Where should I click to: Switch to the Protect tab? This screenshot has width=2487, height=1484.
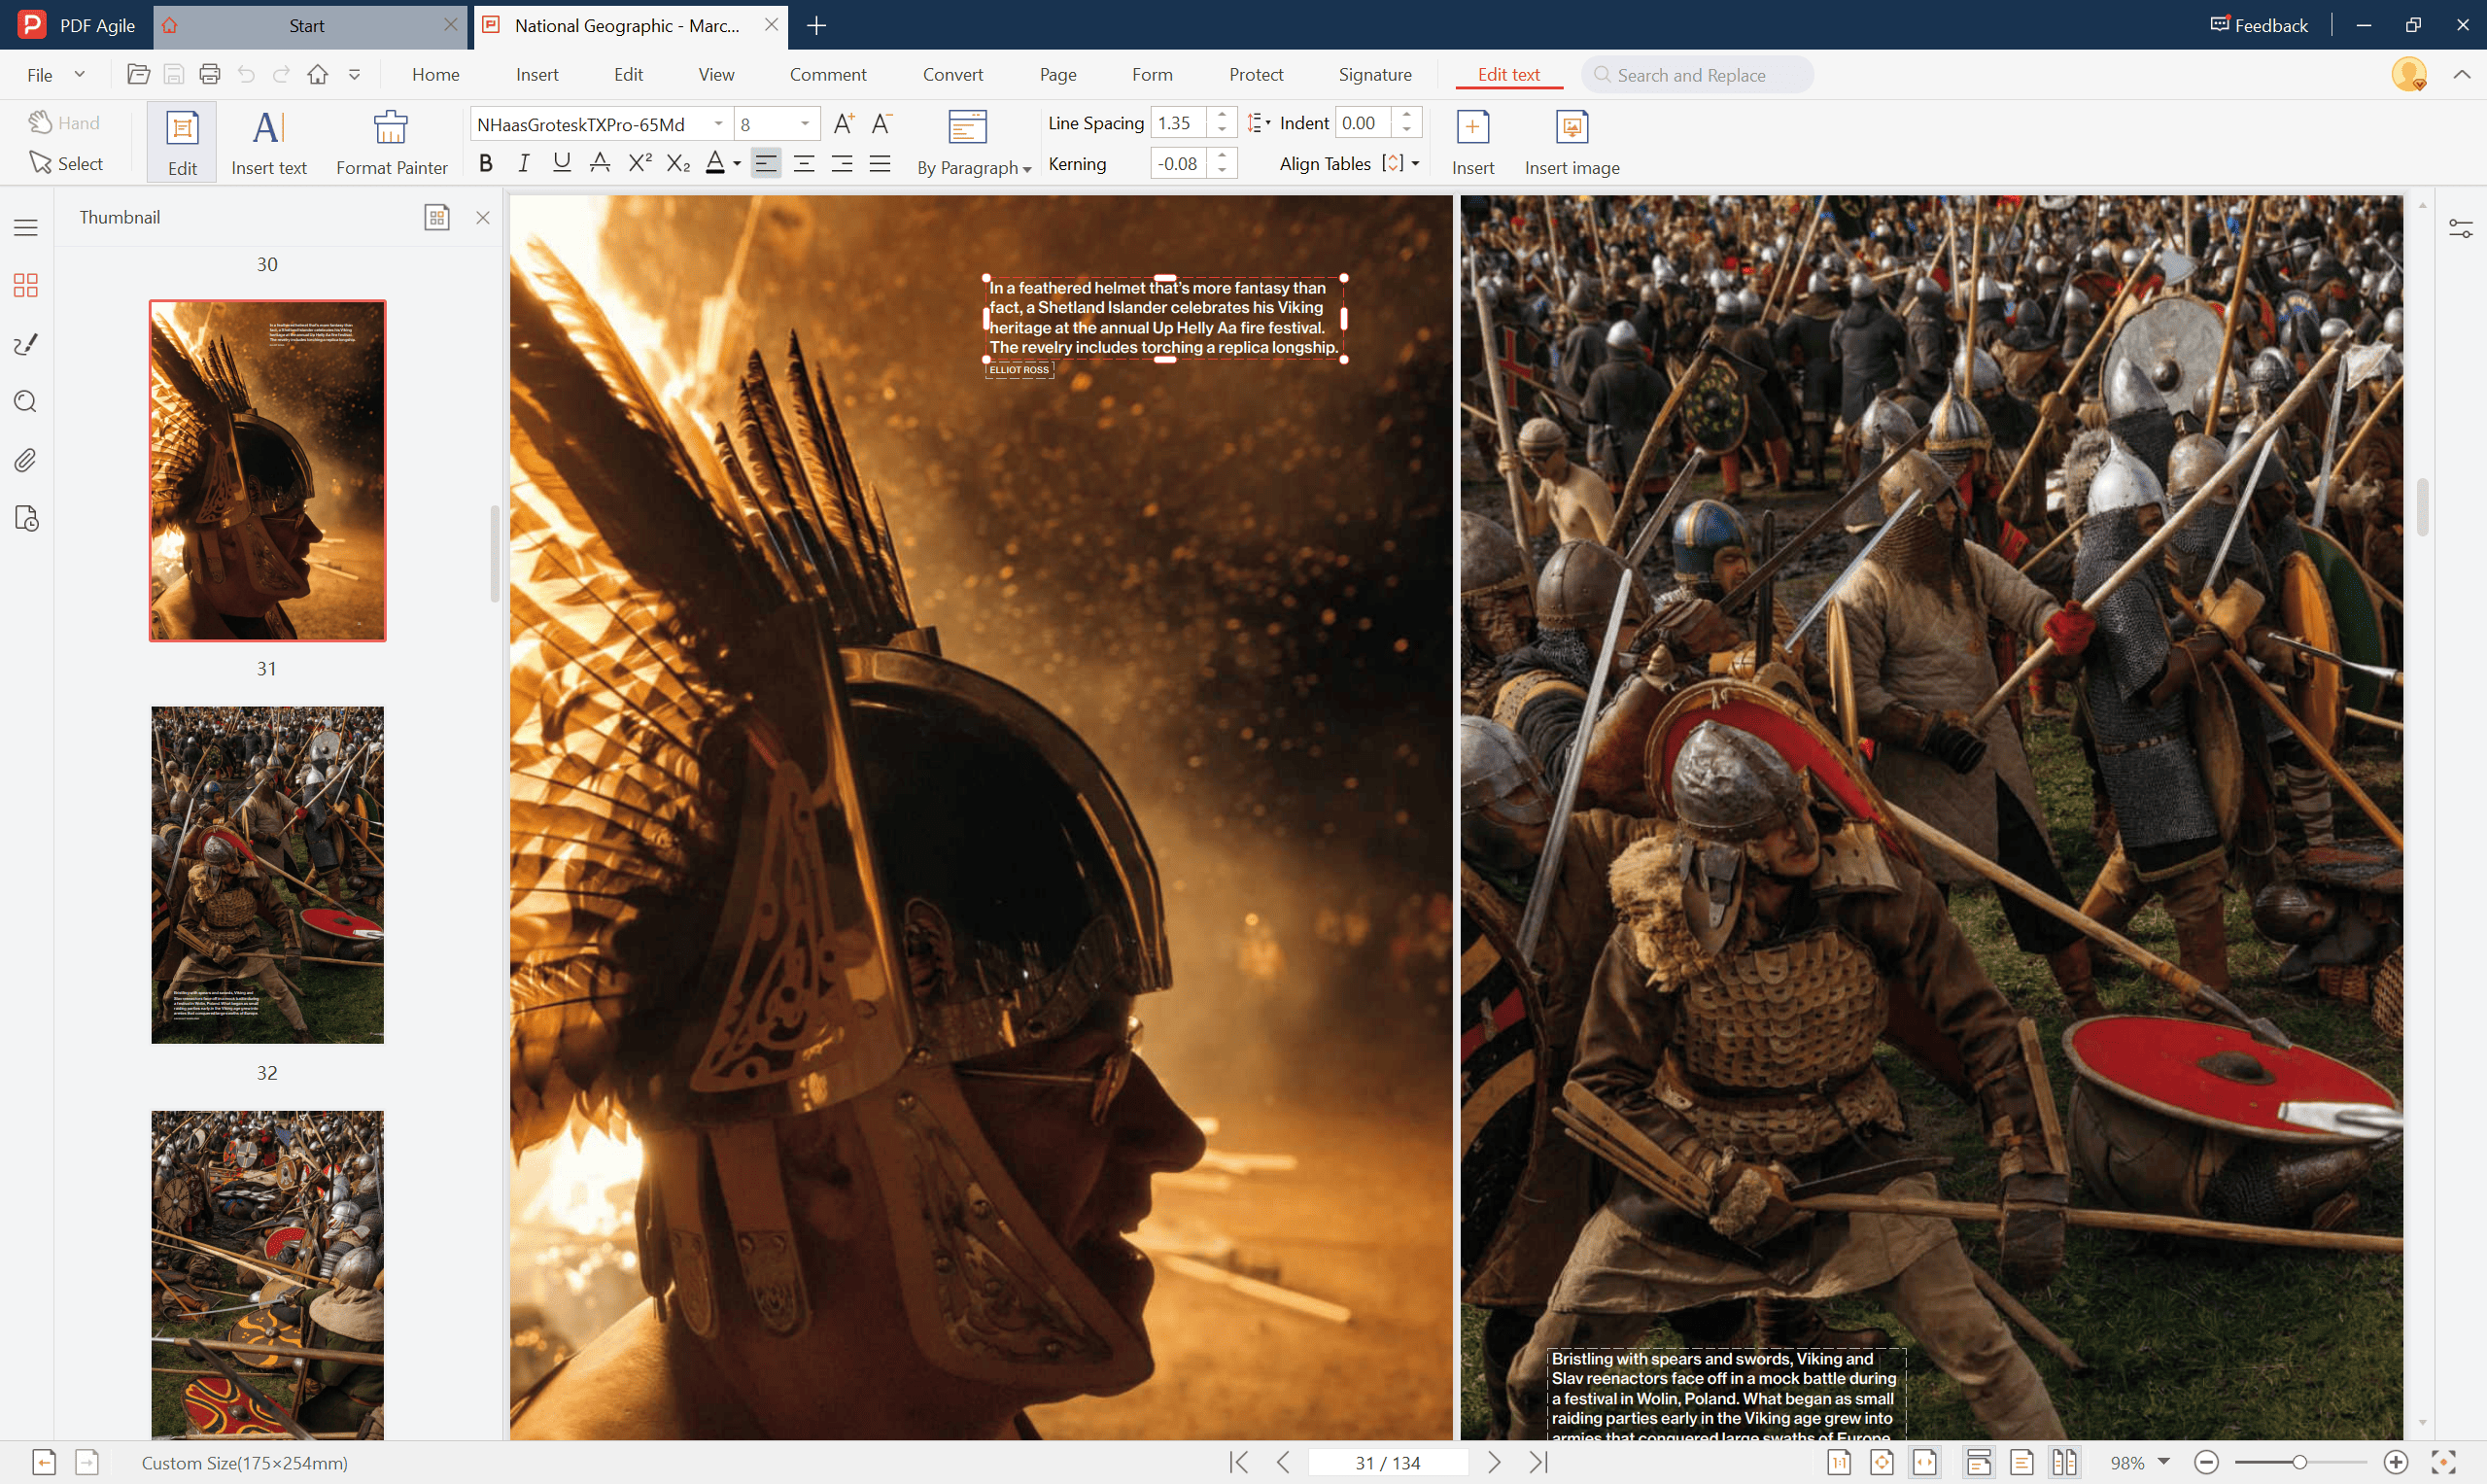coord(1255,75)
